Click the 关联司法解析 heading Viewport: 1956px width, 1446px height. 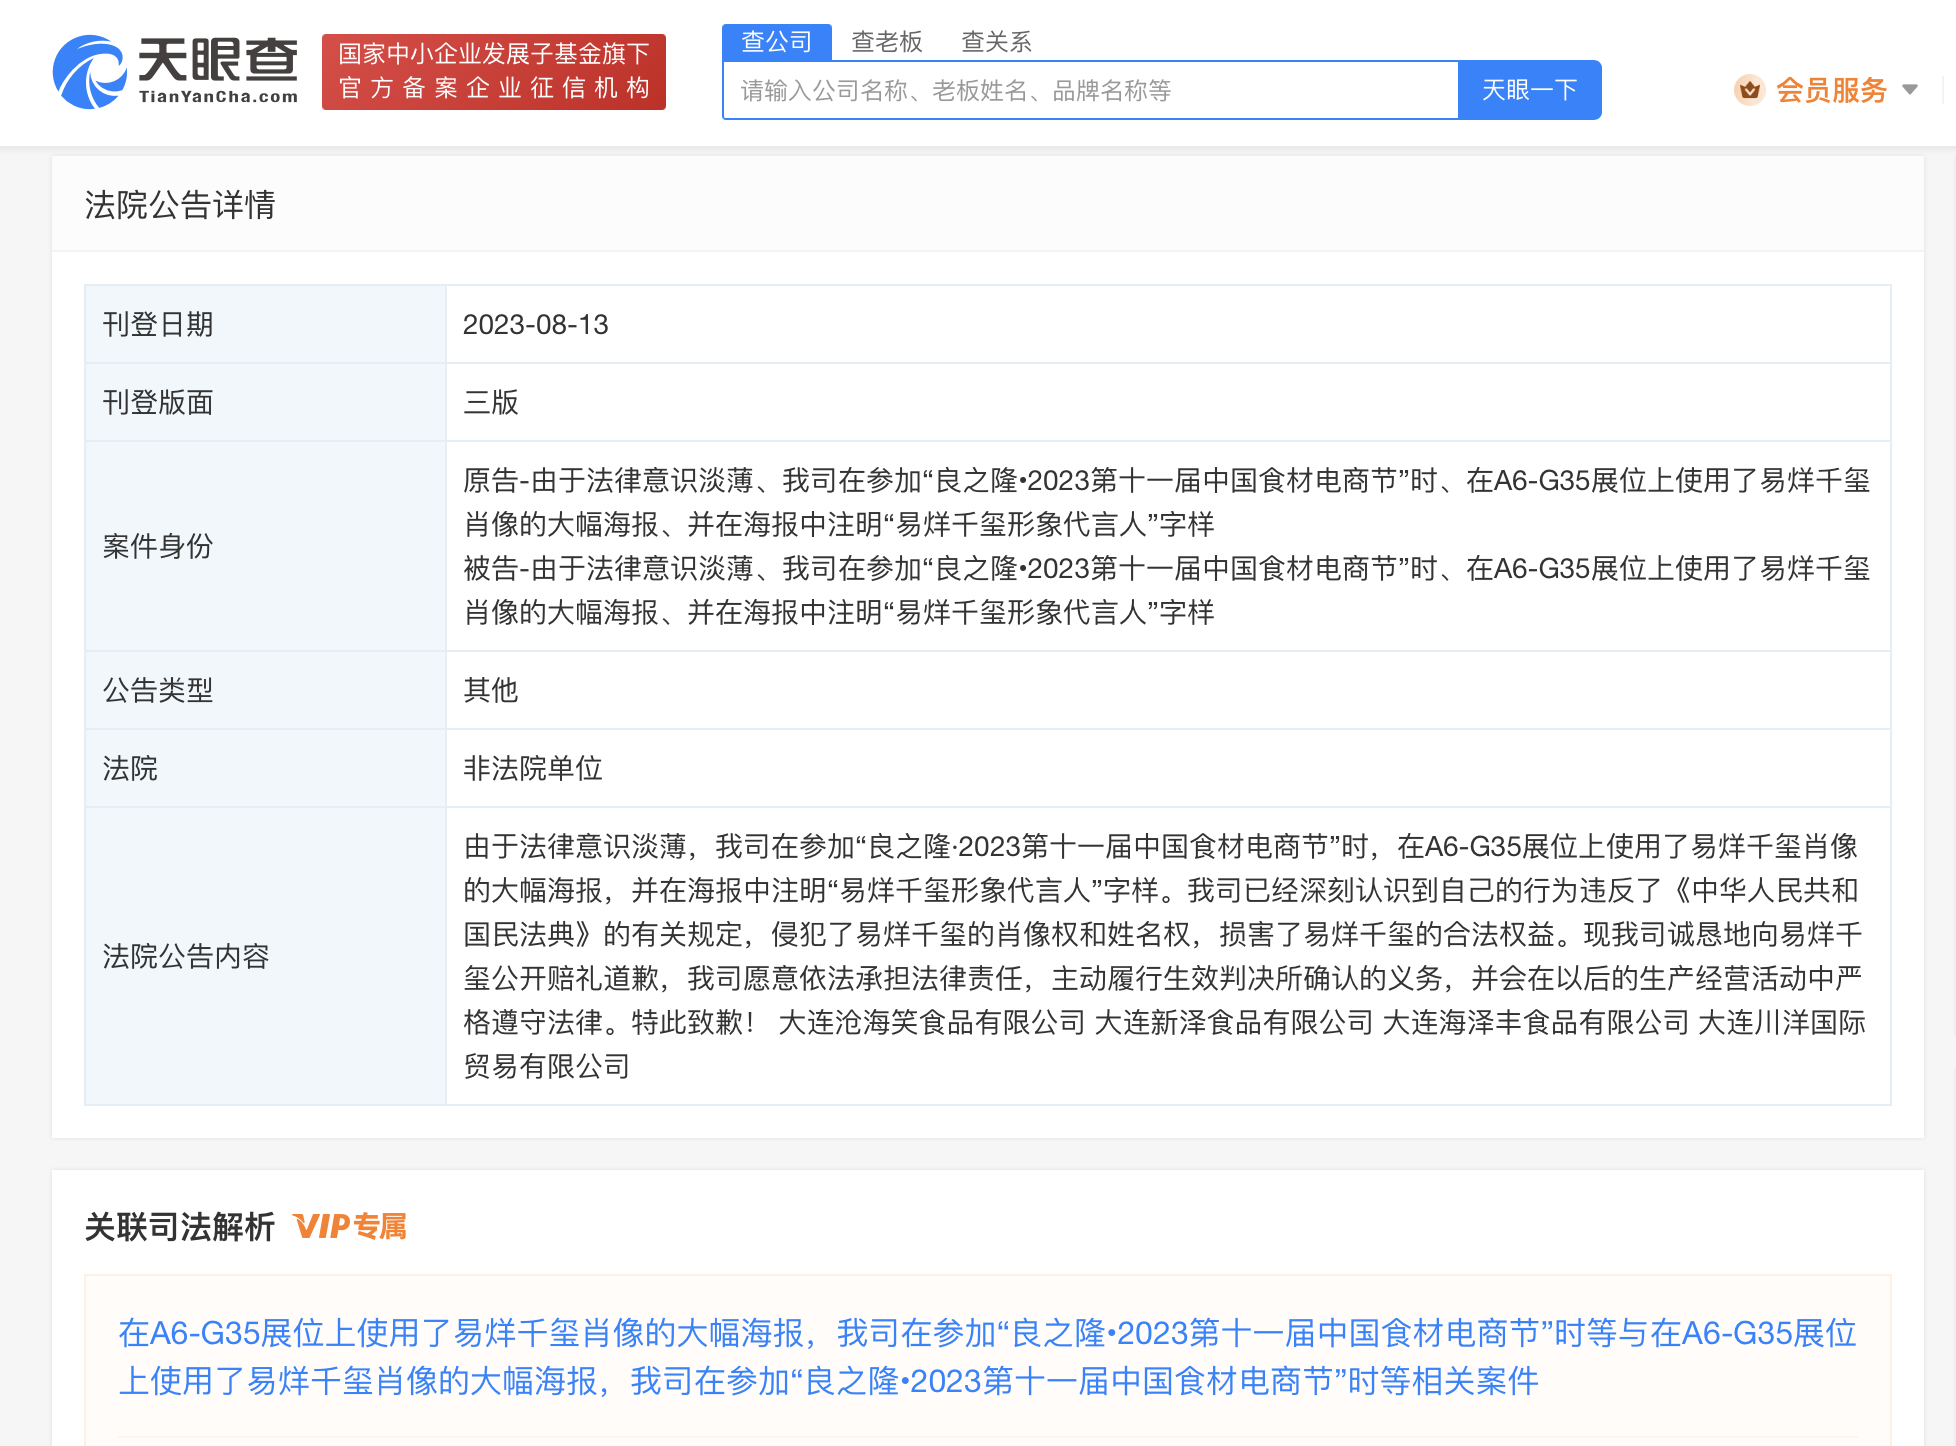(x=180, y=1226)
